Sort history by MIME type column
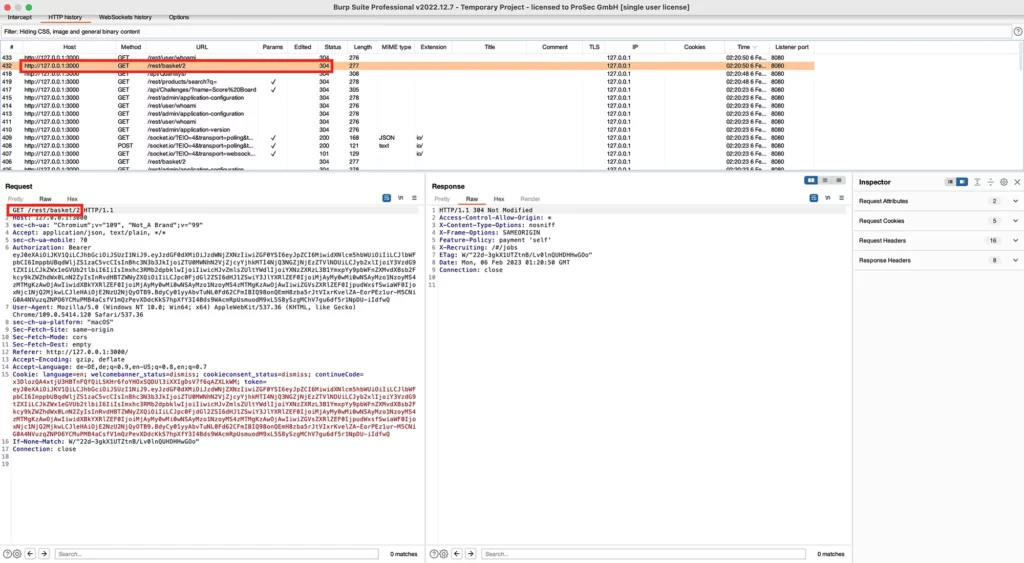This screenshot has width=1024, height=563. (x=396, y=47)
